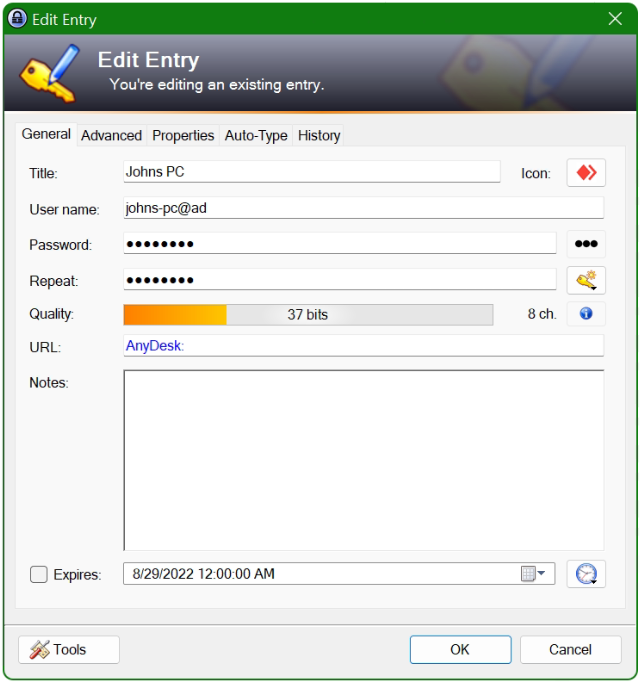
Task: Click the KeePass lock icon in title bar
Action: (x=17, y=19)
